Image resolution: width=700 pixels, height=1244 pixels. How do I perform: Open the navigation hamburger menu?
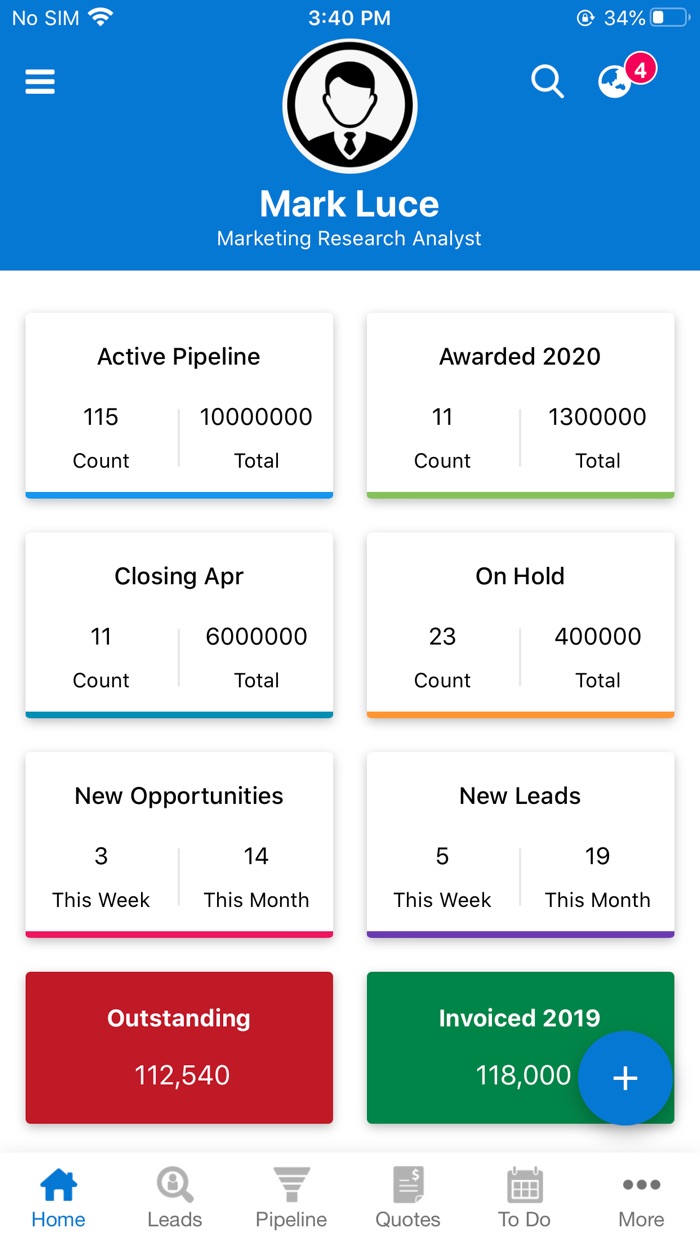click(39, 81)
